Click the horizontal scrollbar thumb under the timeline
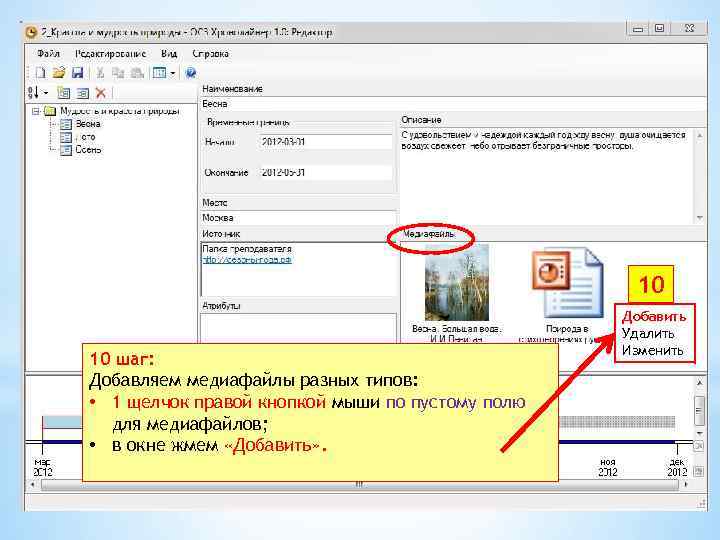Screen dimensions: 720x540 (x=360, y=484)
